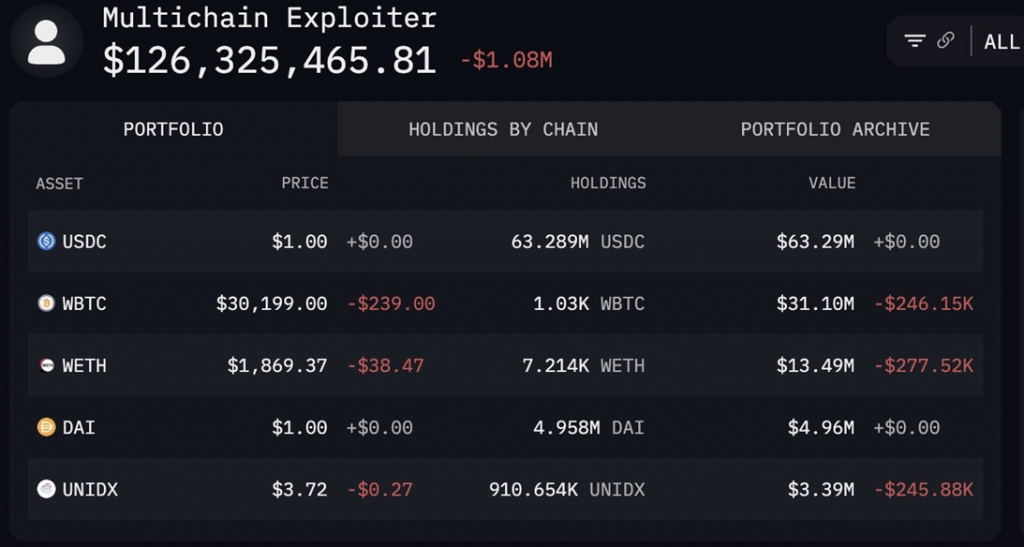The height and width of the screenshot is (547, 1024).
Task: Open the WBTC asset name link
Action: tap(84, 303)
